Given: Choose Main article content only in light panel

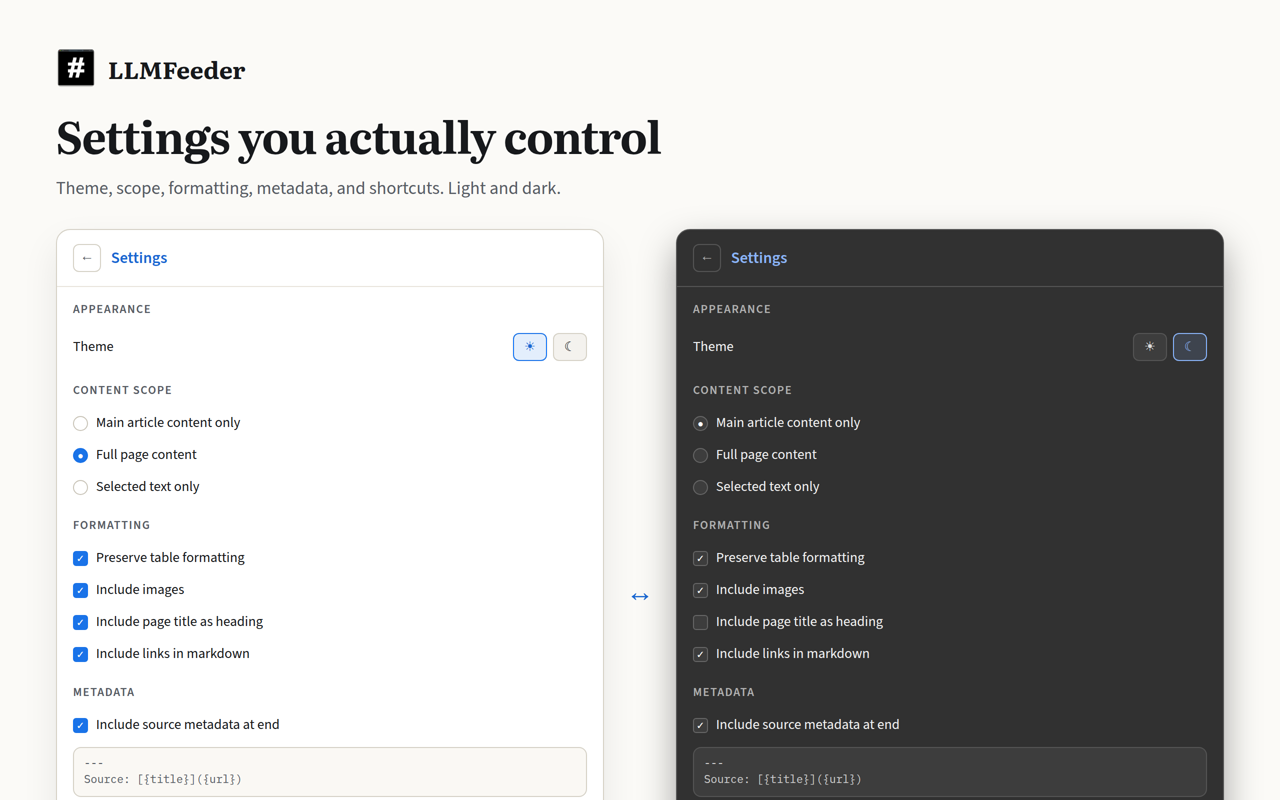Looking at the screenshot, I should [x=80, y=423].
